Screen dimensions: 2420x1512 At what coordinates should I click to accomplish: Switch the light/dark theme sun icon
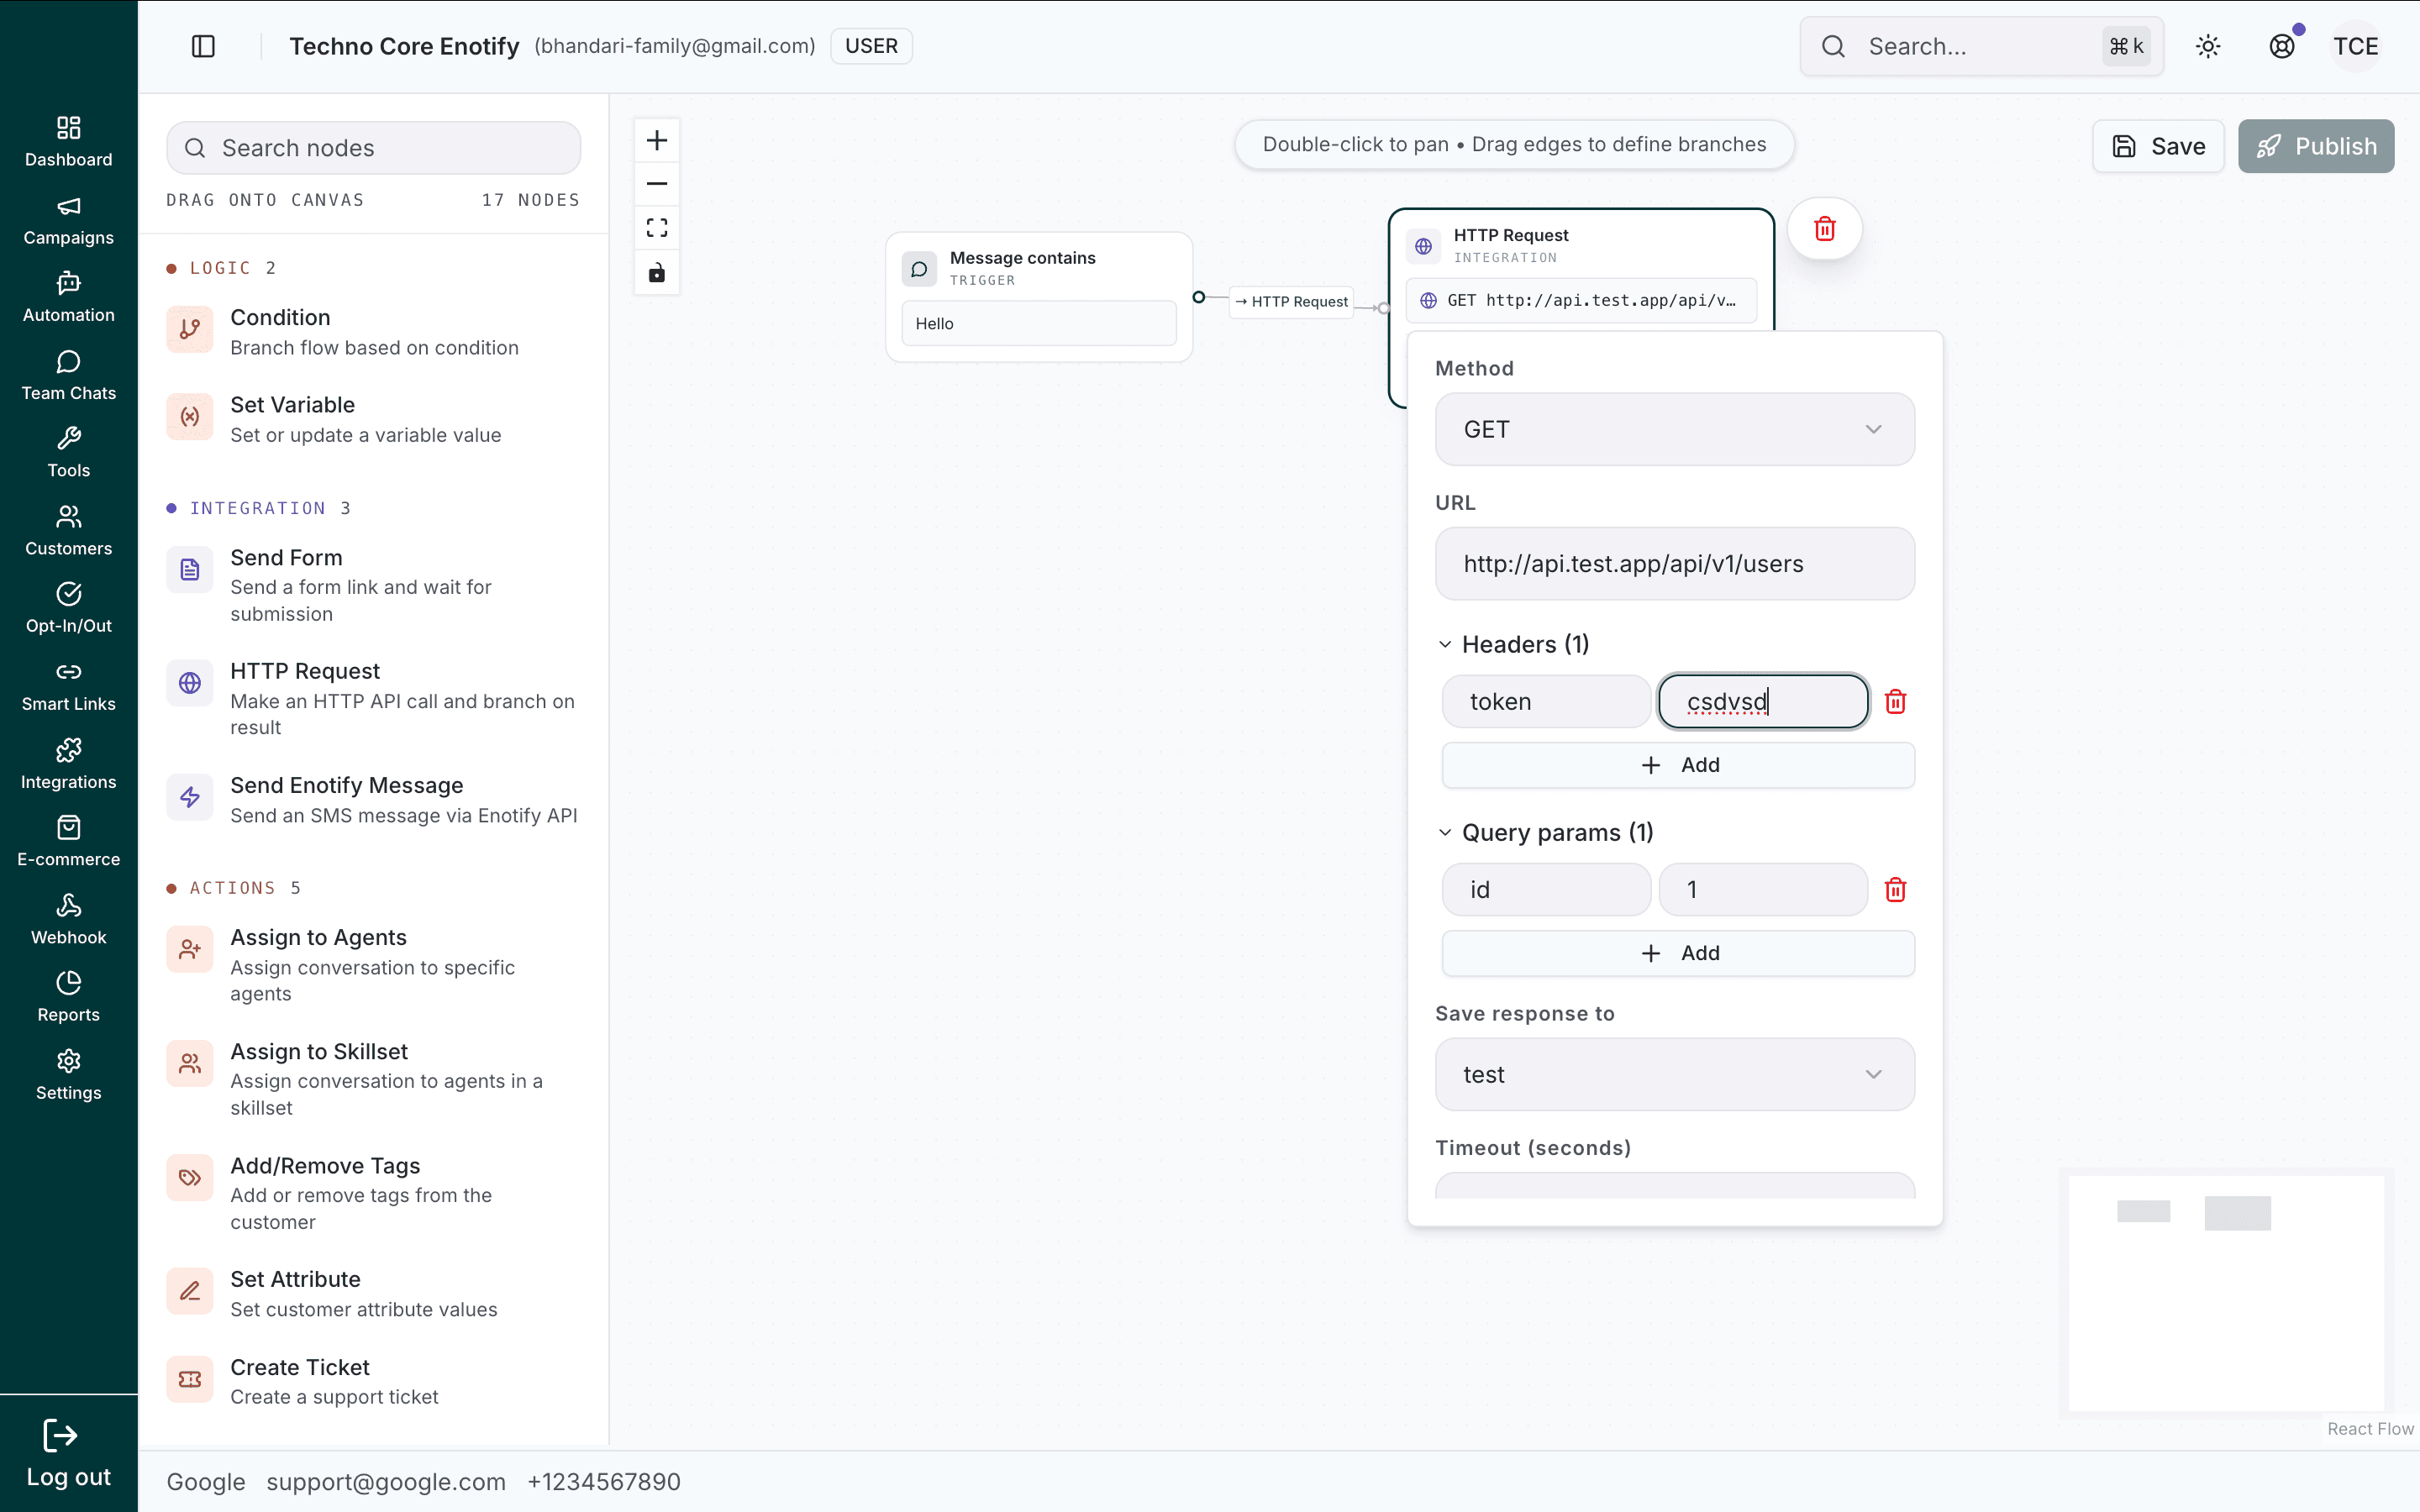(x=2208, y=46)
